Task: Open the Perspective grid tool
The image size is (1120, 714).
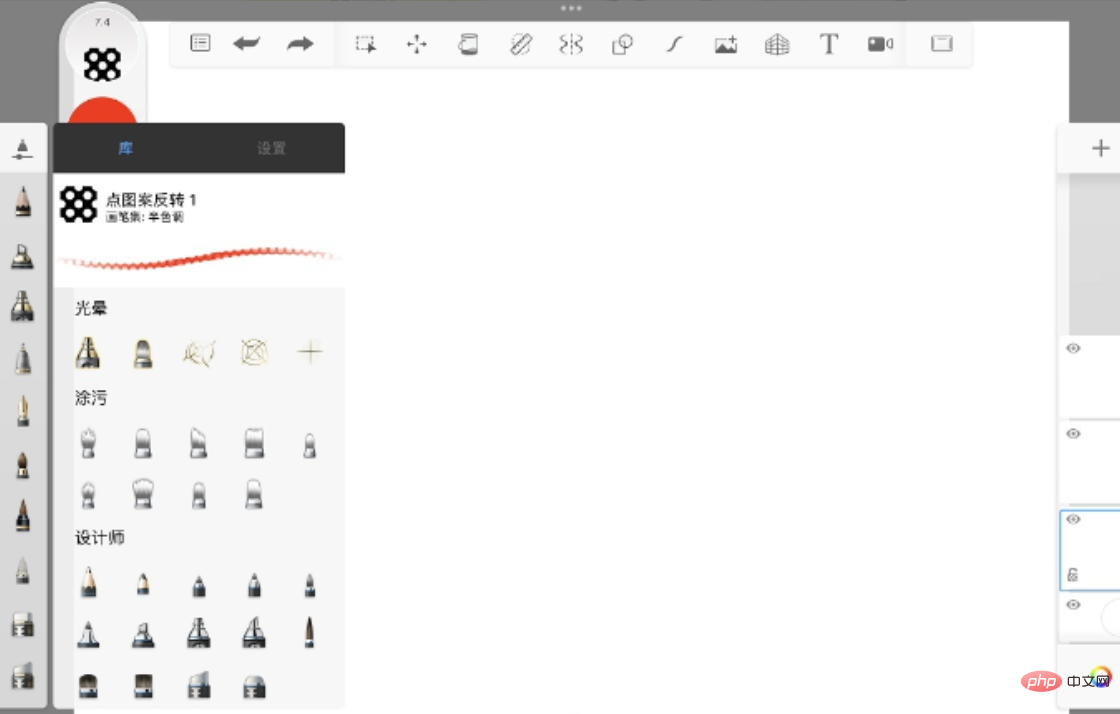Action: [777, 44]
